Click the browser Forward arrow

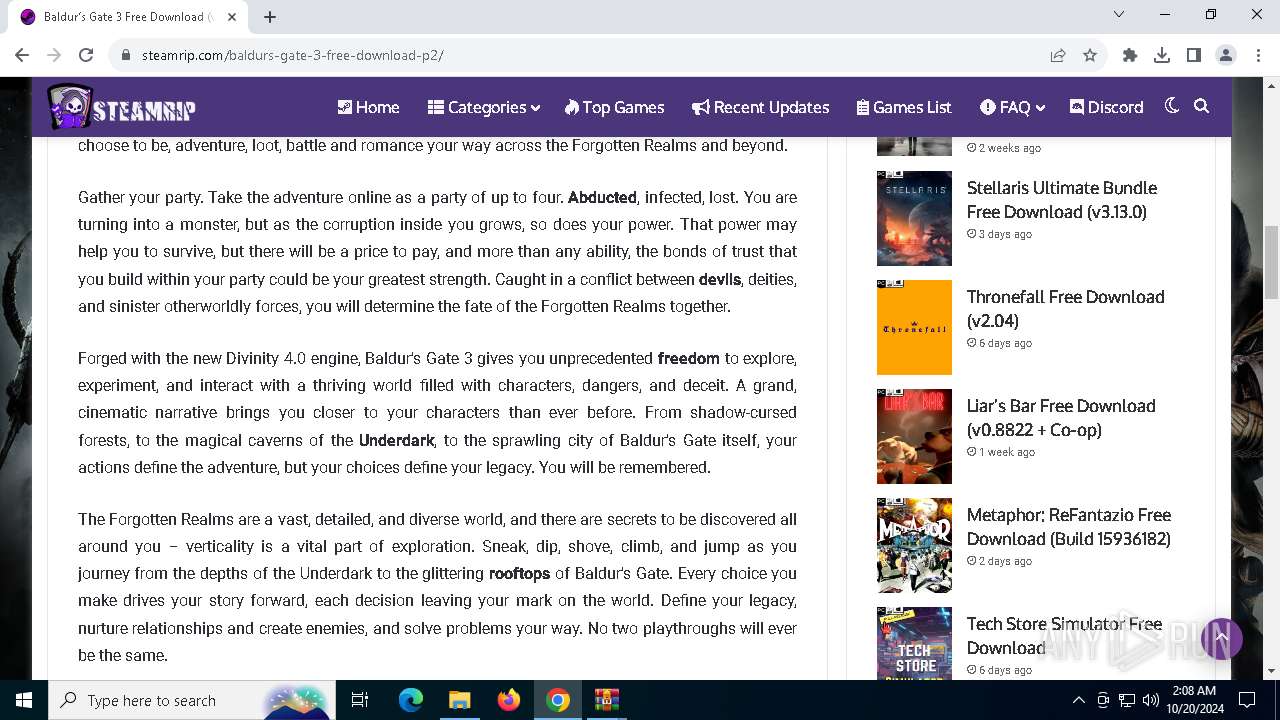54,55
